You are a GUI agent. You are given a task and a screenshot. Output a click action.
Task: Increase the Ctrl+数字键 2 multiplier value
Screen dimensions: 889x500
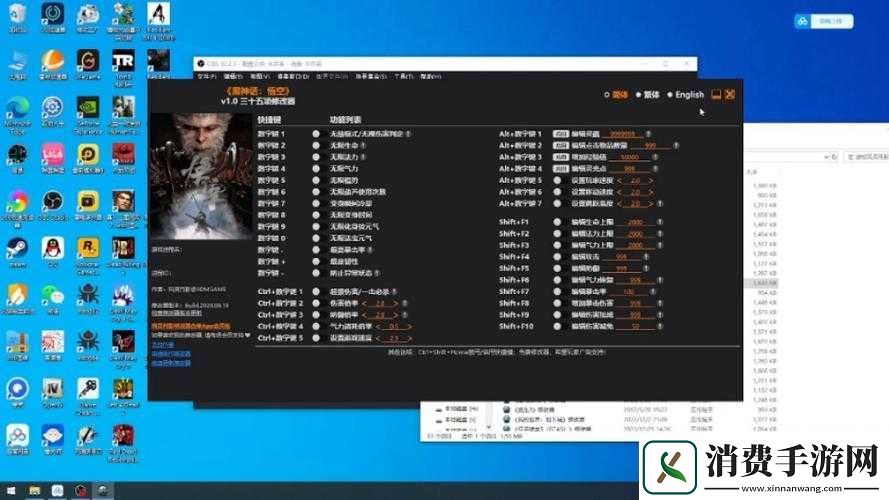point(396,303)
